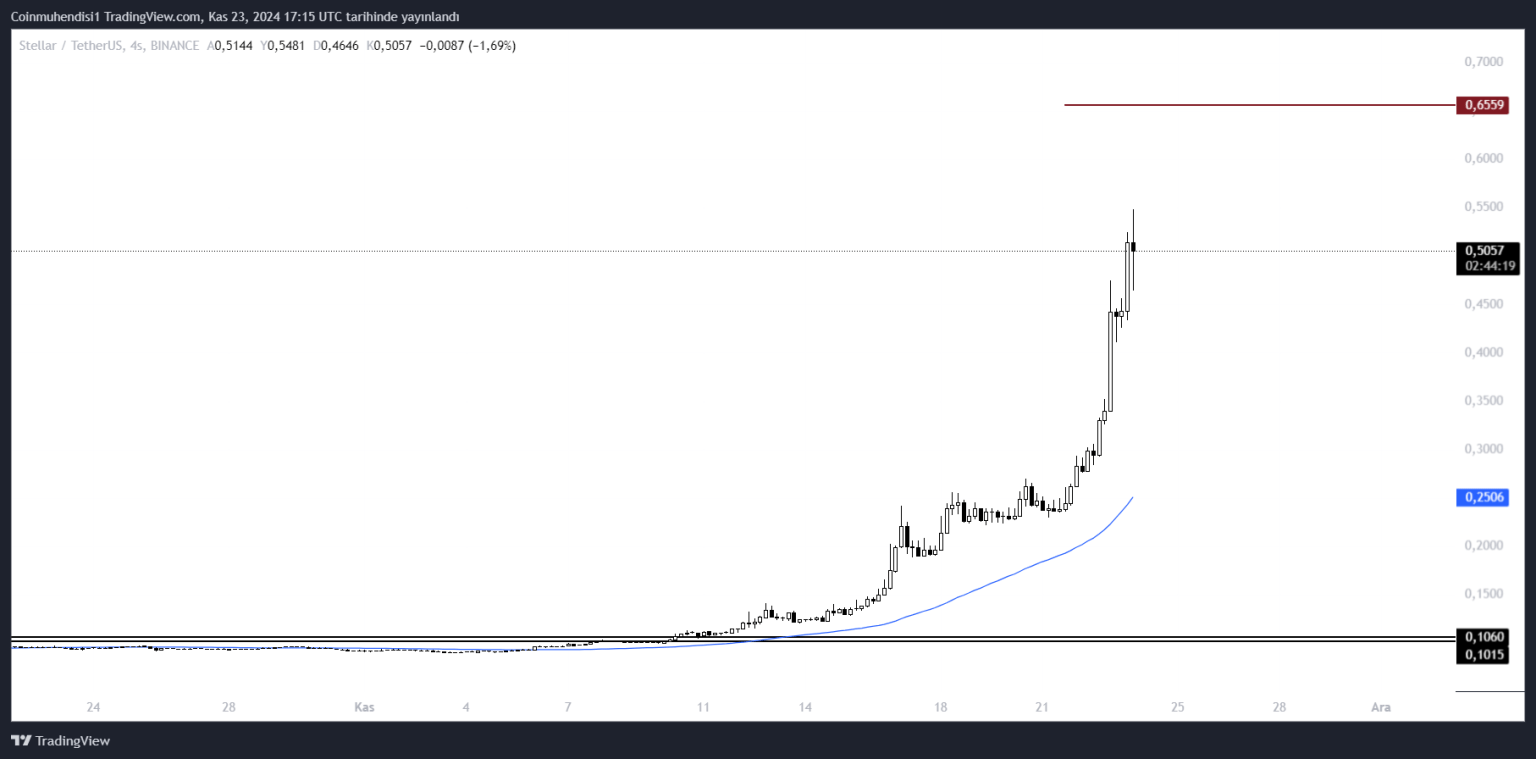Click the 0,1015 horizontal level label
This screenshot has height=759, width=1536.
click(x=1485, y=655)
